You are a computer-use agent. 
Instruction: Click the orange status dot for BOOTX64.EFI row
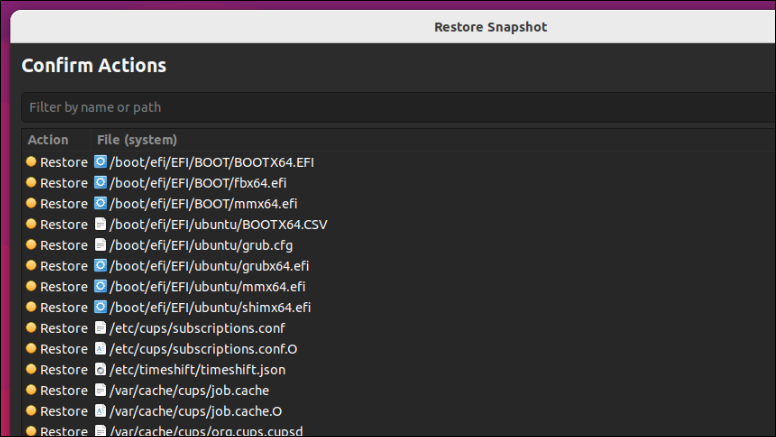click(31, 161)
